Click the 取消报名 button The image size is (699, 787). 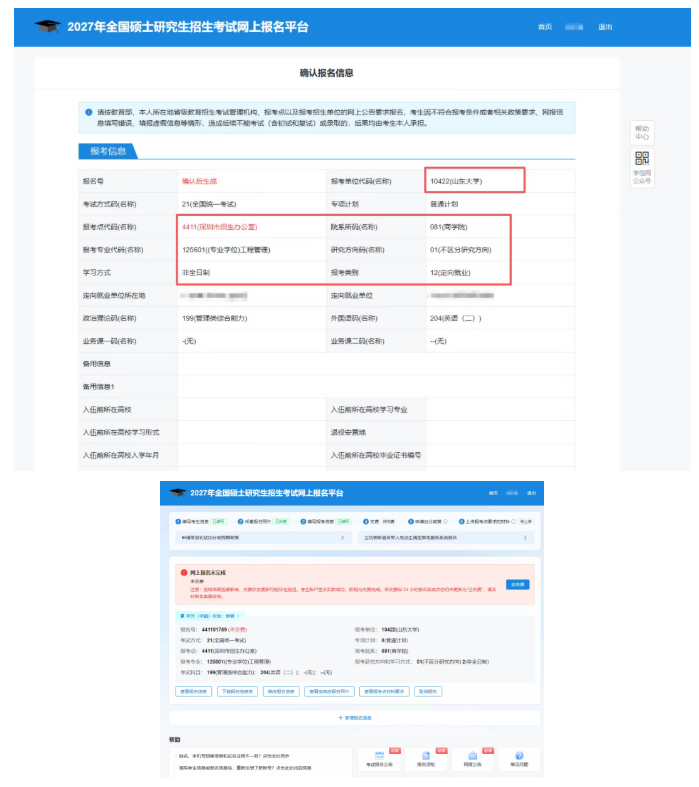[x=428, y=691]
